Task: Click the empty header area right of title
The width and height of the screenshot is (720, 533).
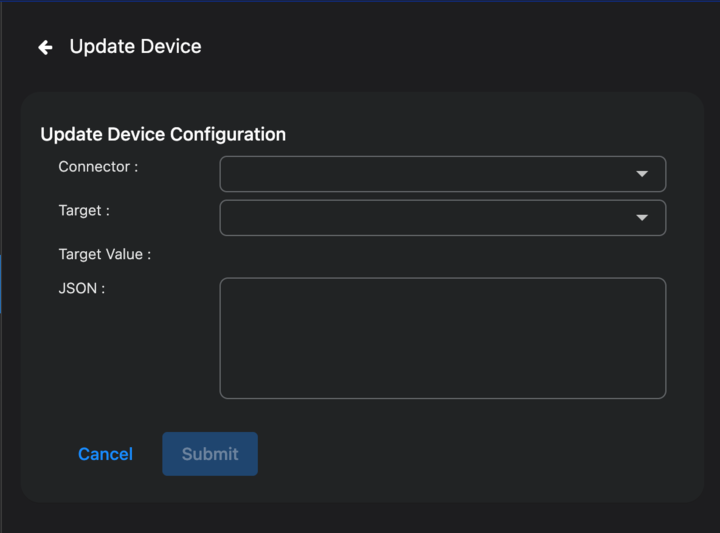Action: [x=450, y=47]
